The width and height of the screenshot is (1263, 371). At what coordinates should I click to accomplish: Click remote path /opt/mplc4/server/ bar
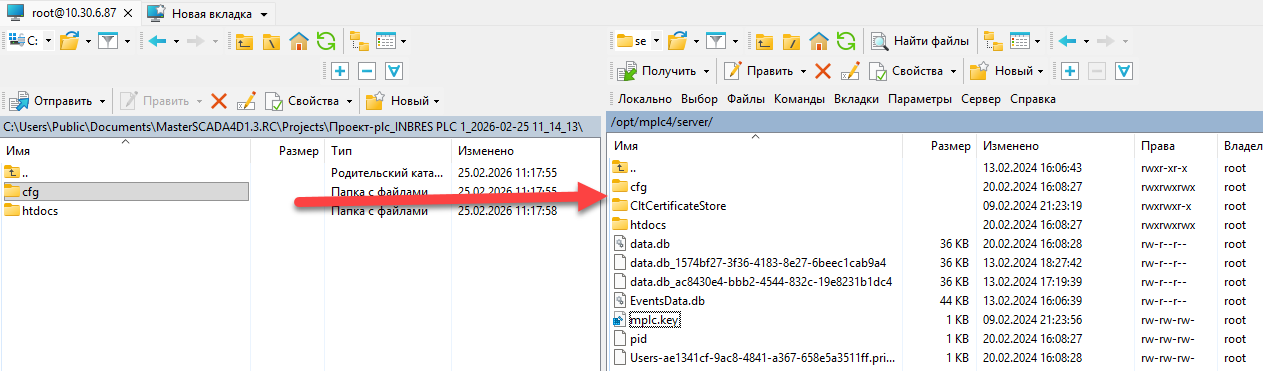click(x=935, y=122)
